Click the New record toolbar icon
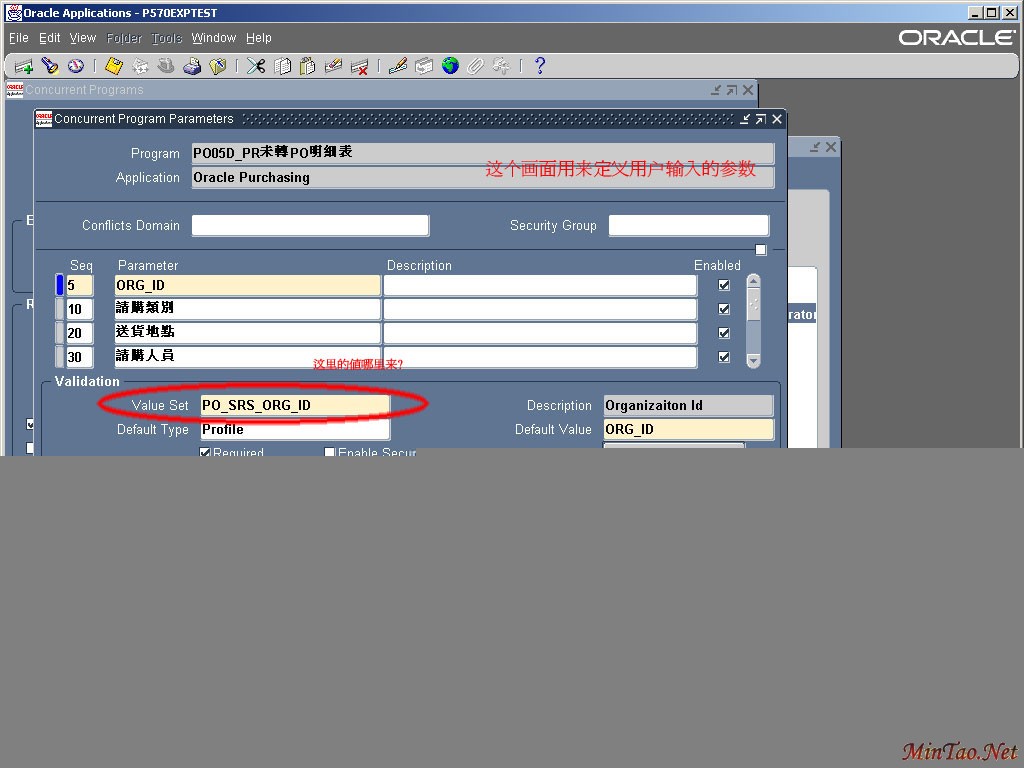1024x768 pixels. 23,66
